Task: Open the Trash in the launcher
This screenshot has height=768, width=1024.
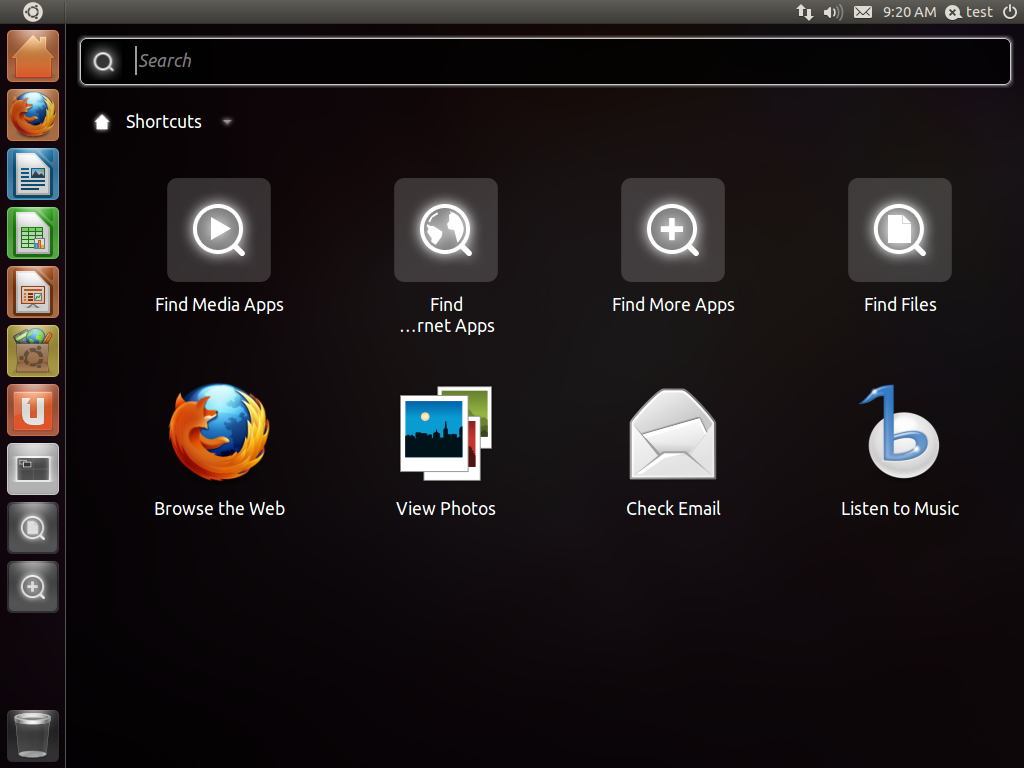Action: [33, 736]
